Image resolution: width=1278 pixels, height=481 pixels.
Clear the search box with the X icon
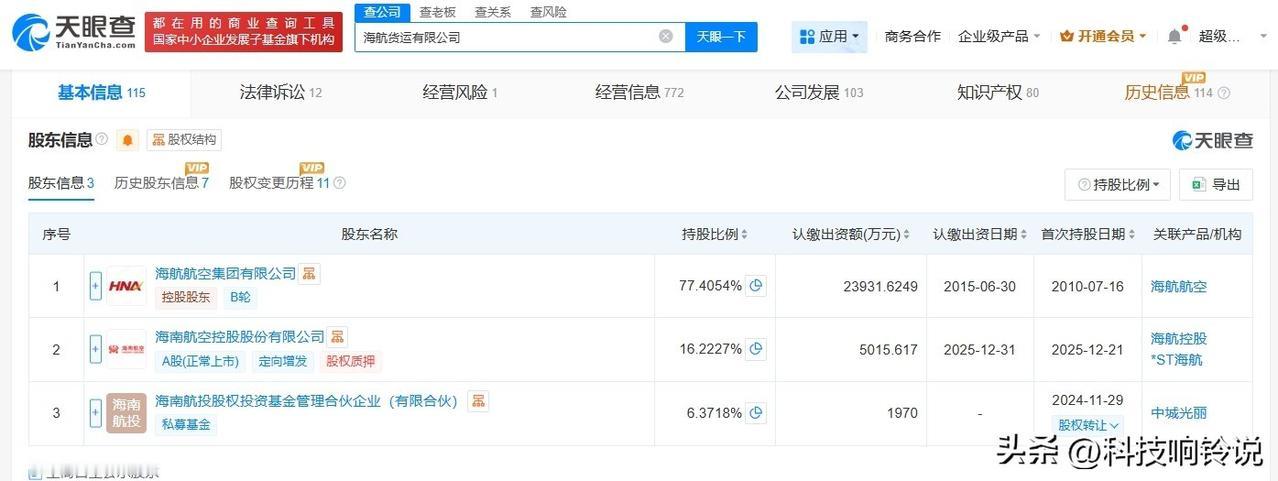point(666,37)
